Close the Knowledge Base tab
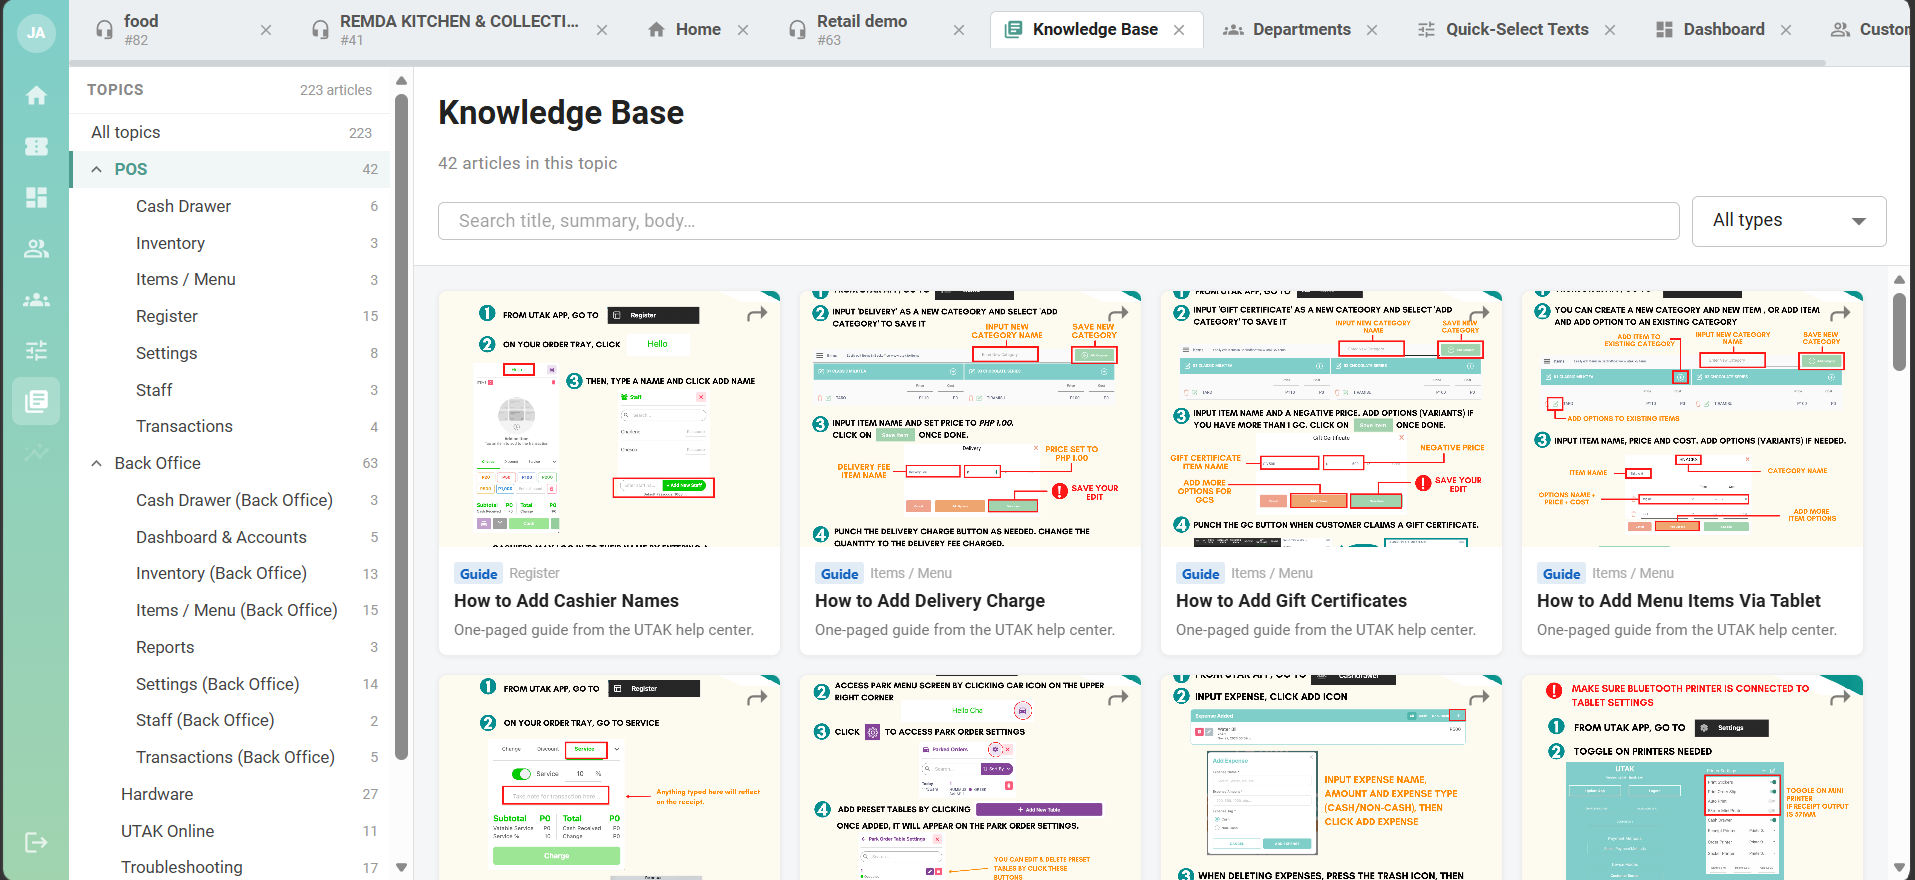The height and width of the screenshot is (880, 1915). [1179, 30]
